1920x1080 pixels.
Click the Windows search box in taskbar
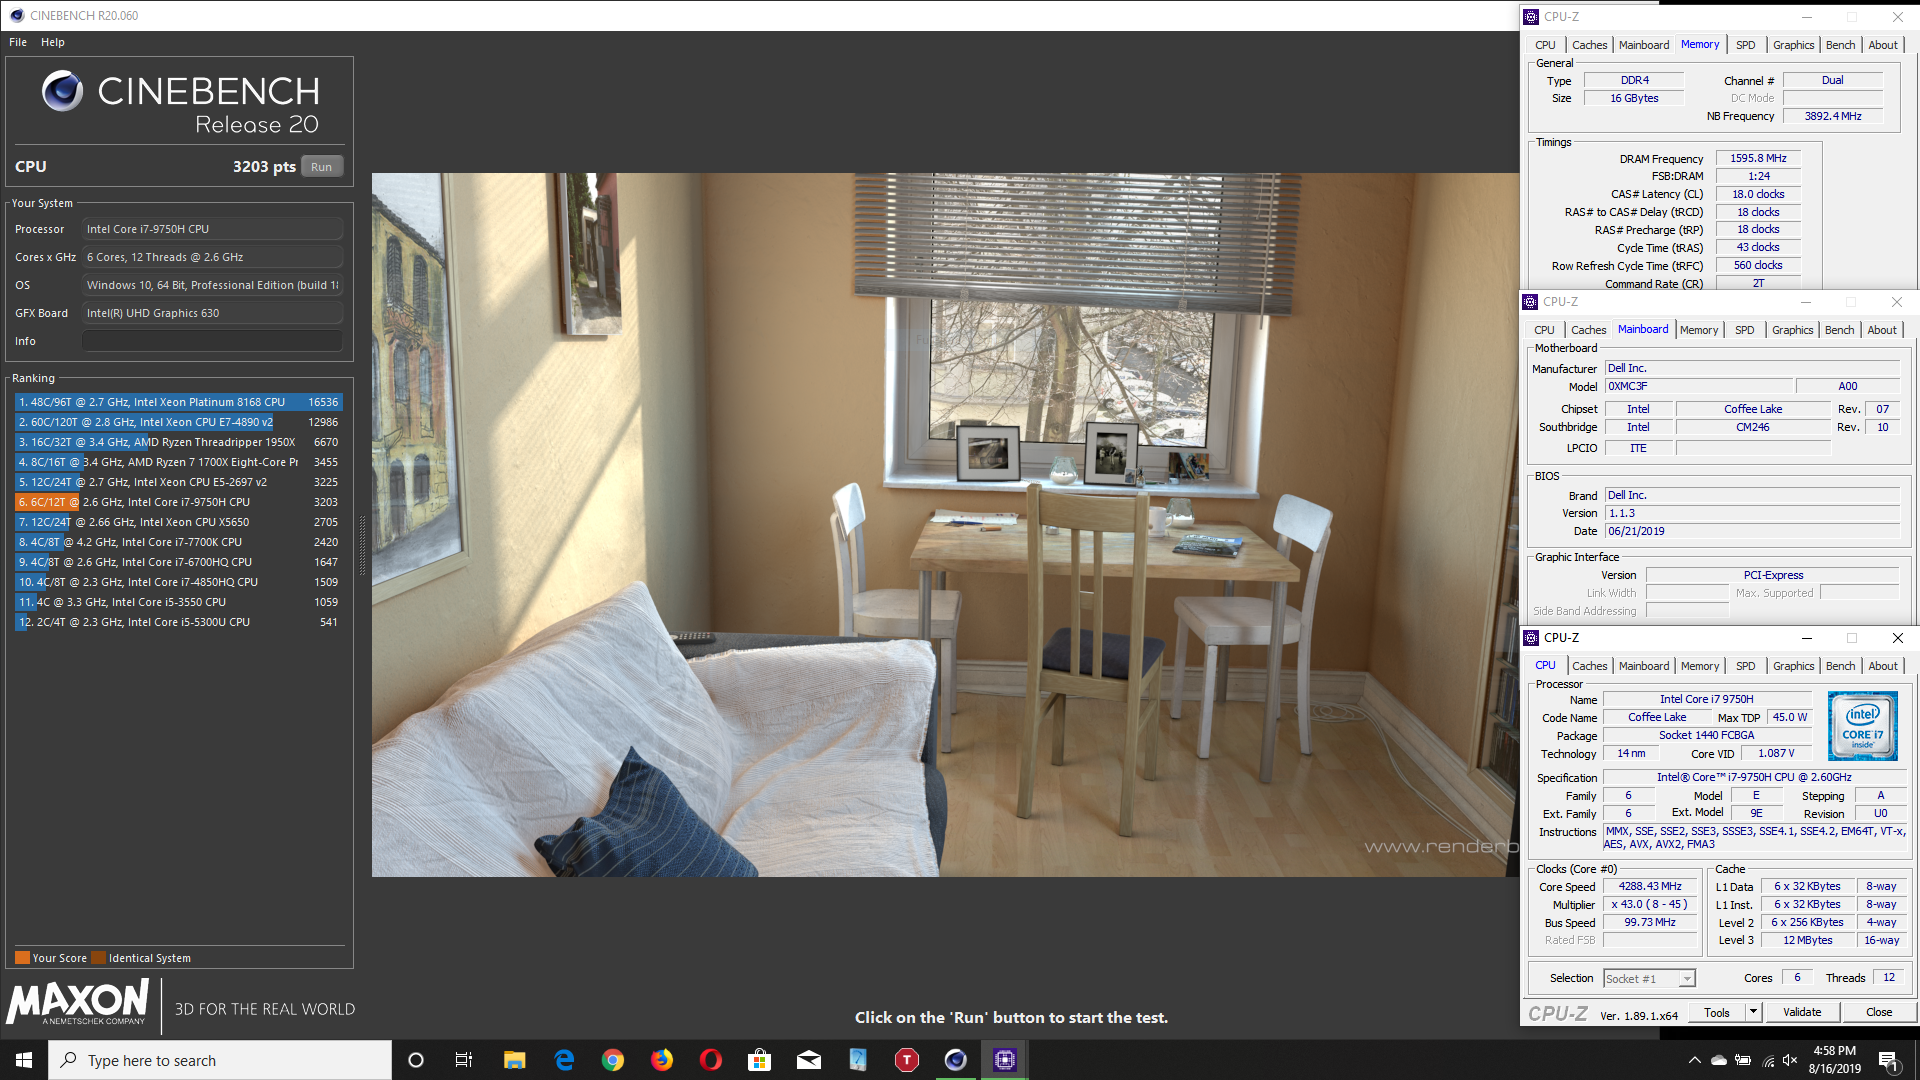coord(220,1060)
